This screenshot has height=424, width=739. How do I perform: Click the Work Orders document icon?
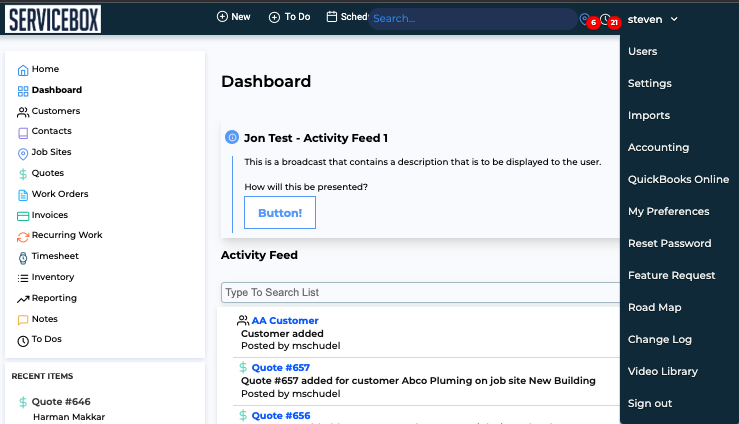[23, 195]
